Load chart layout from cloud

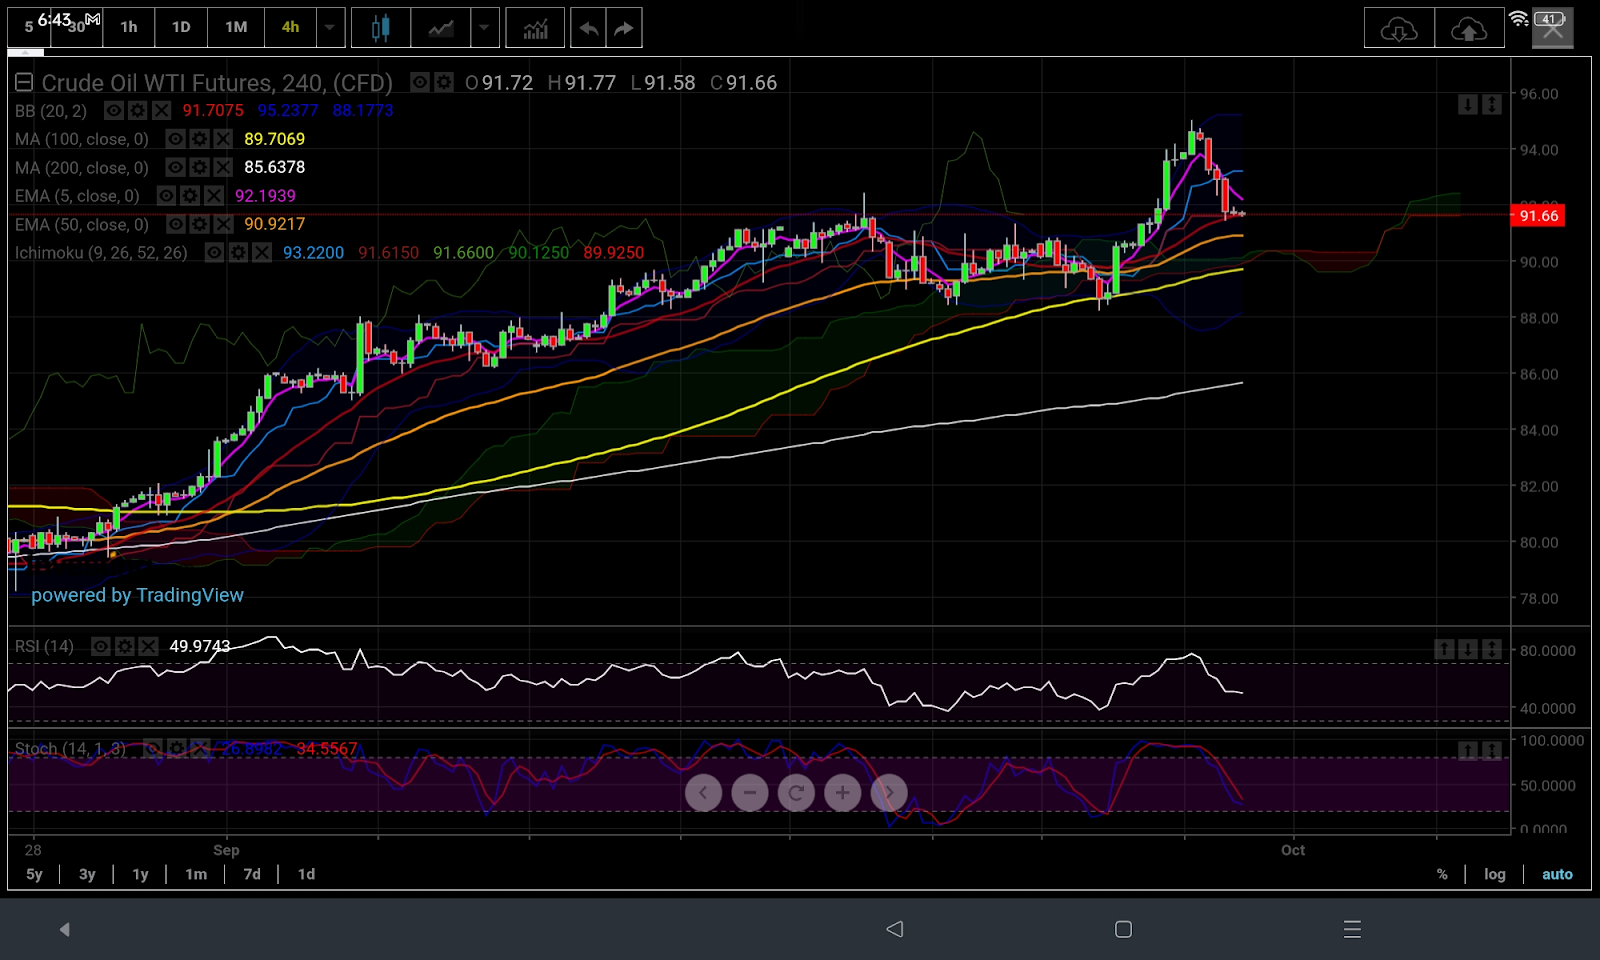[1399, 28]
